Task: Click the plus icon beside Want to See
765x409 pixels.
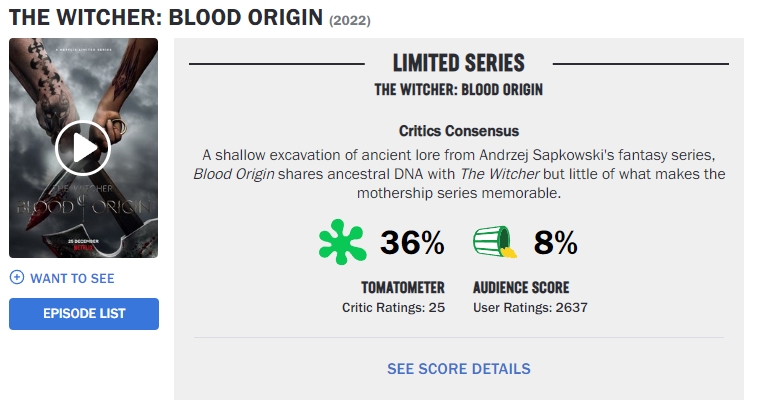Action: pyautogui.click(x=16, y=278)
